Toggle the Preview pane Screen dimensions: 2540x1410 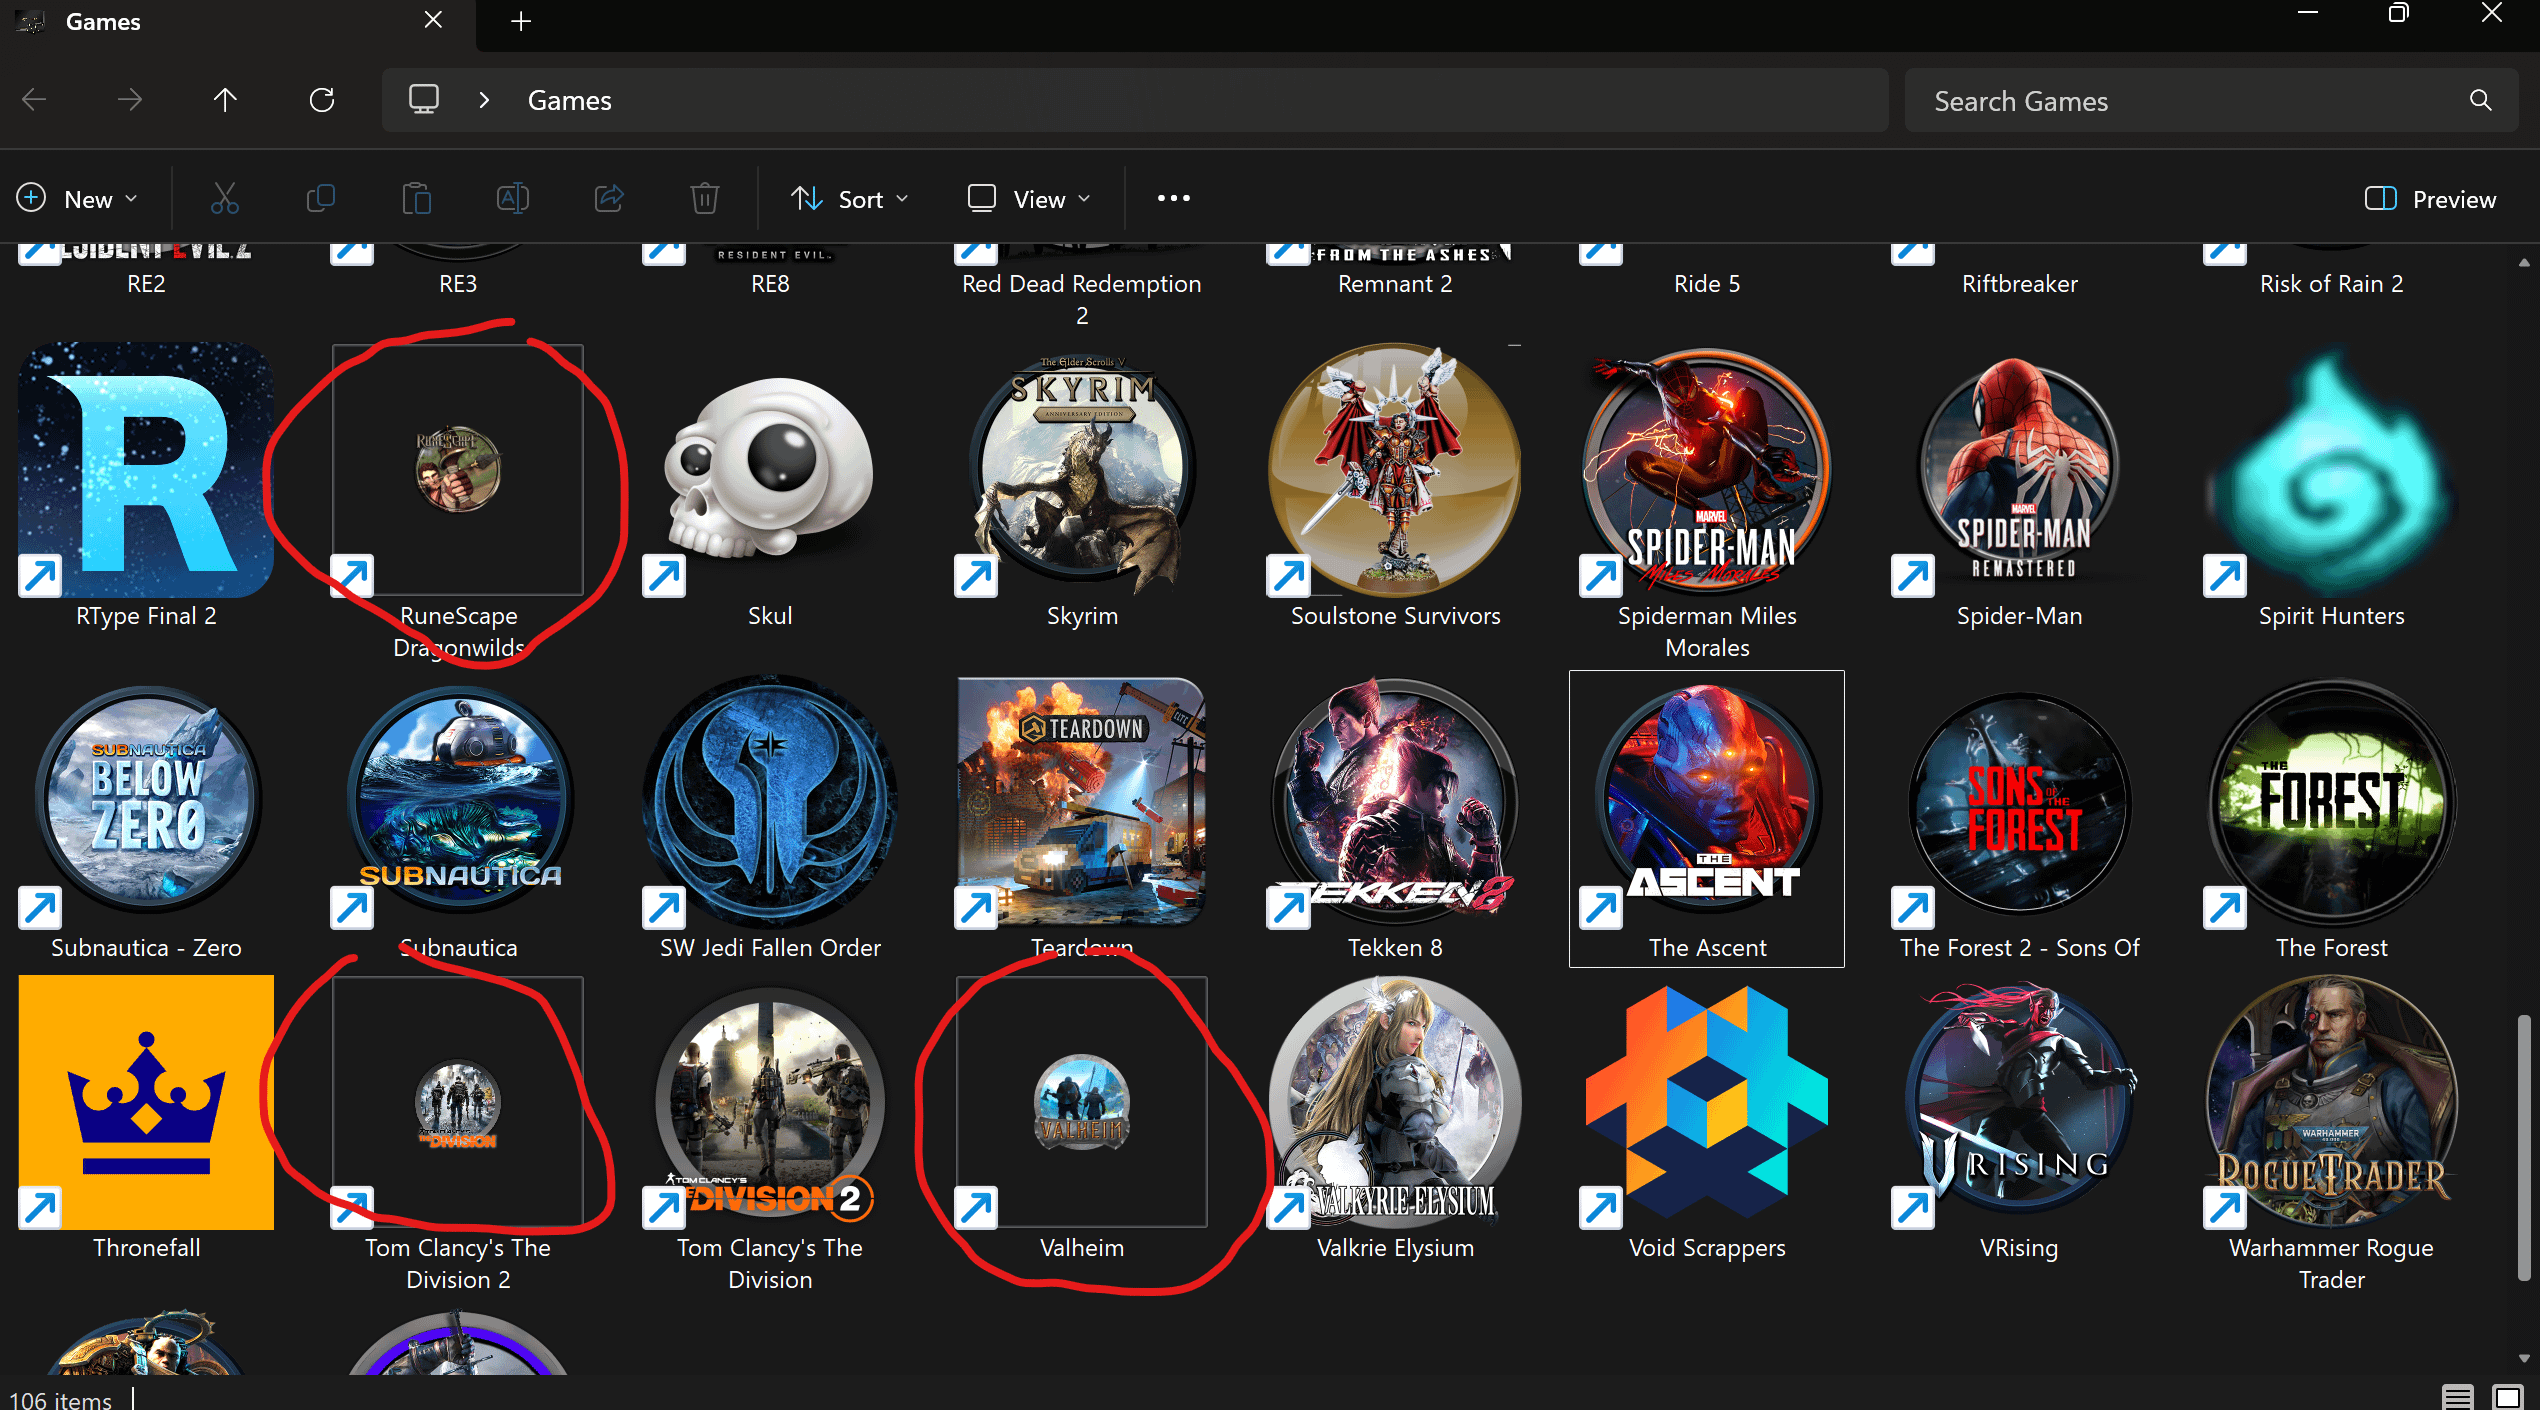2430,199
